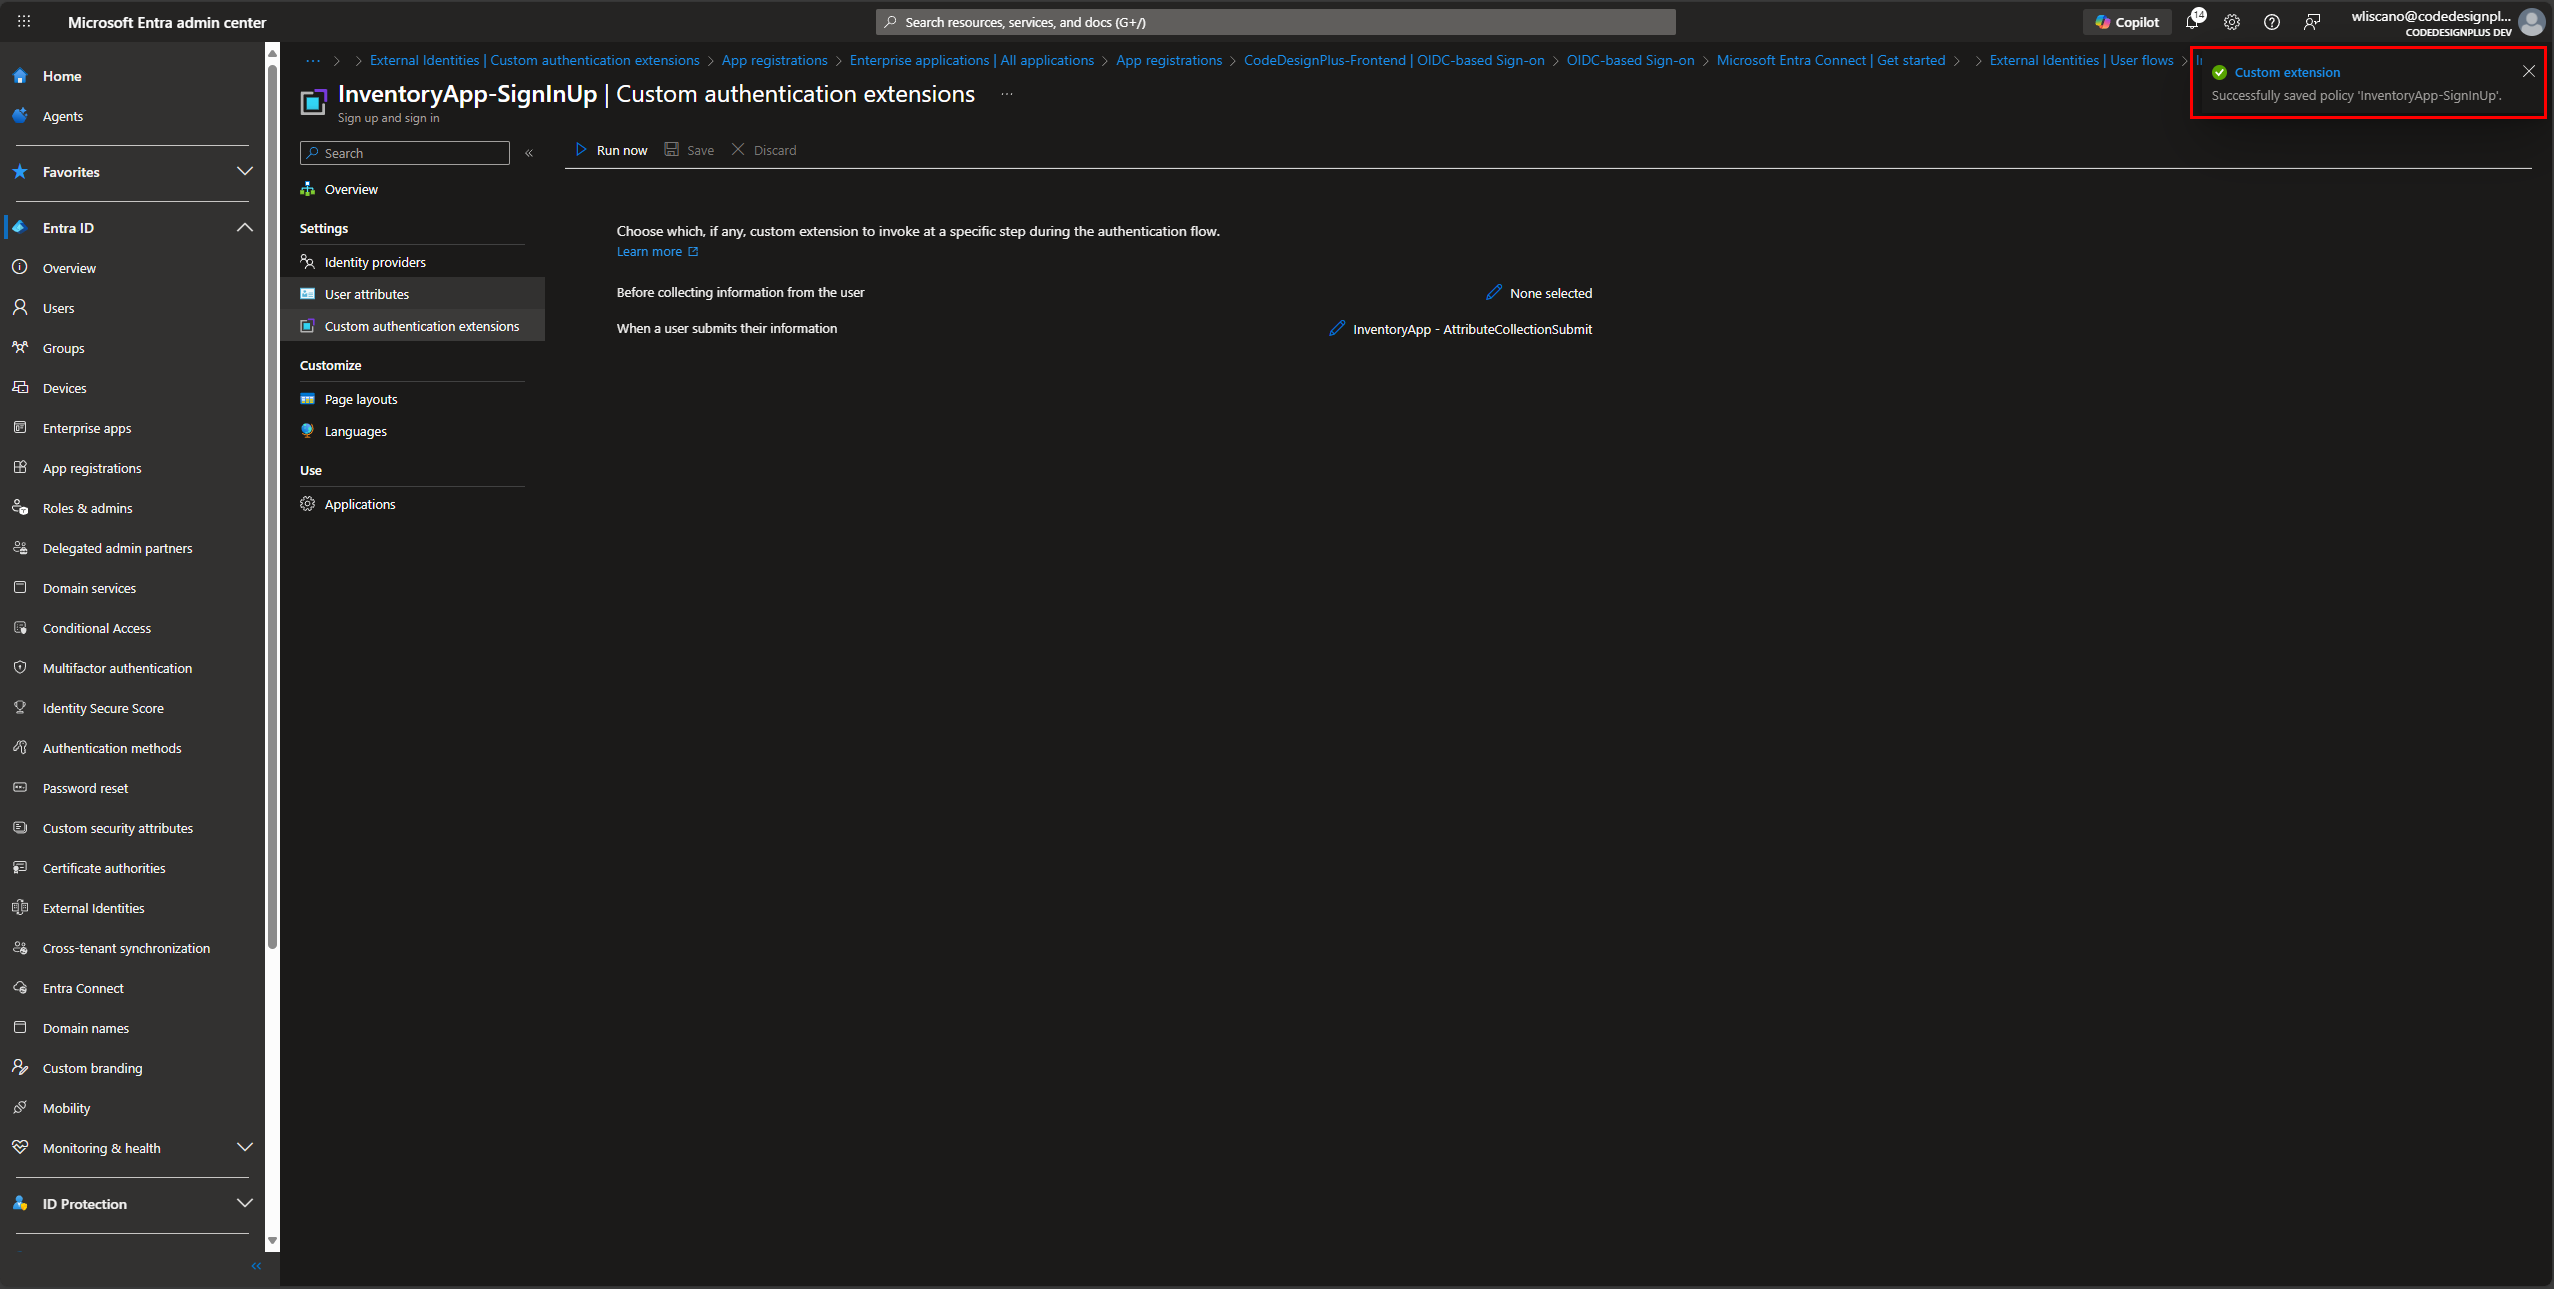2554x1289 pixels.
Task: Dismiss the Custom extension notification
Action: click(x=2529, y=71)
